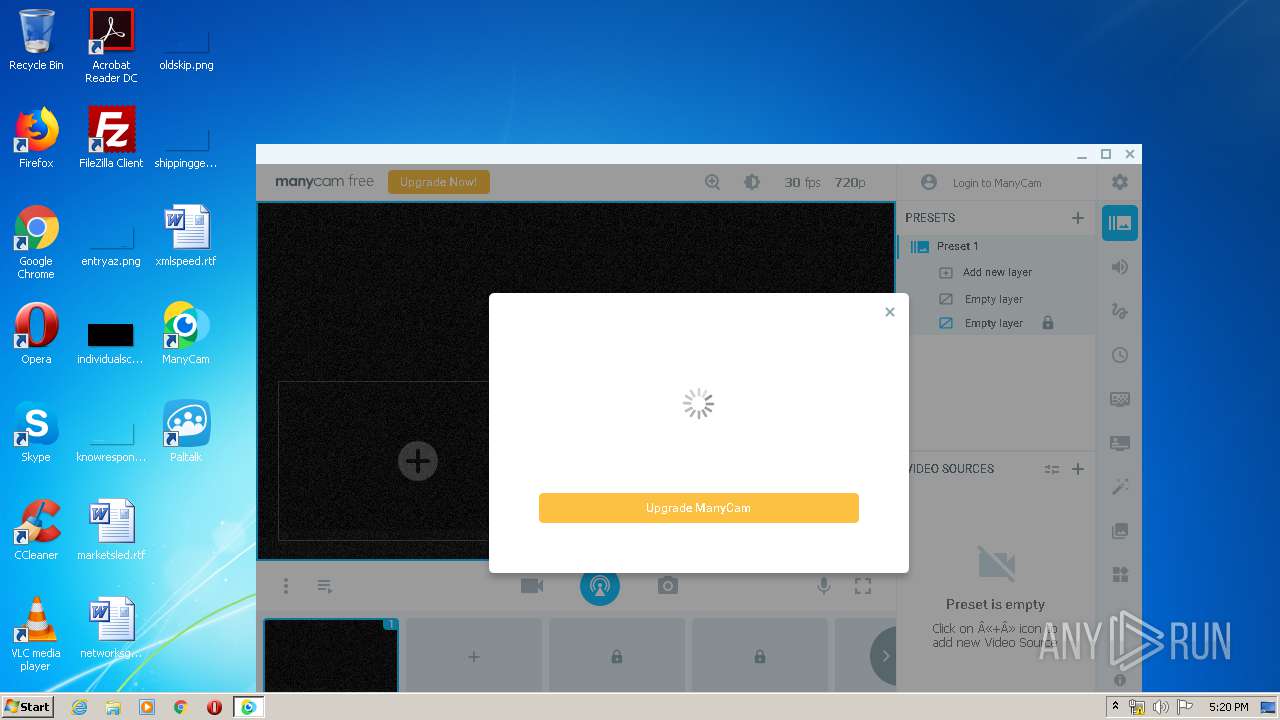Open the brightness color settings icon

(x=752, y=182)
